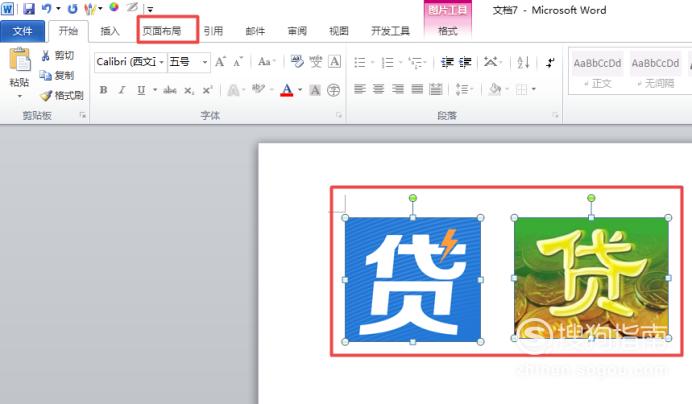
Task: Click the Paste clipboard icon
Action: click(20, 60)
